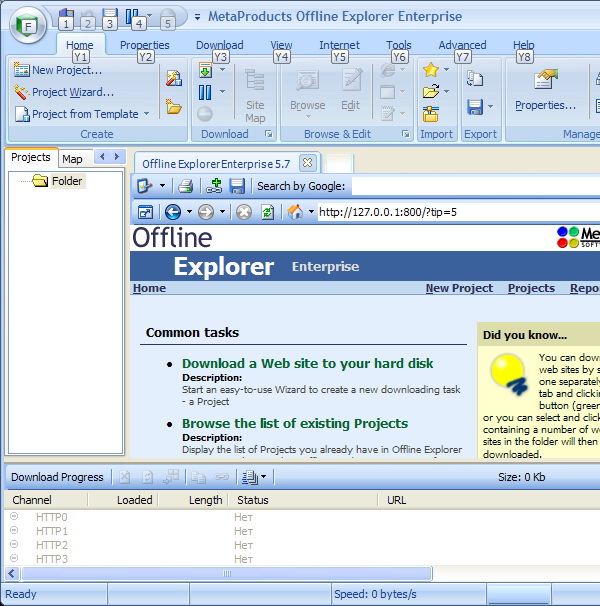Open the Help ribbon tab
Image resolution: width=600 pixels, height=606 pixels.
pos(523,45)
